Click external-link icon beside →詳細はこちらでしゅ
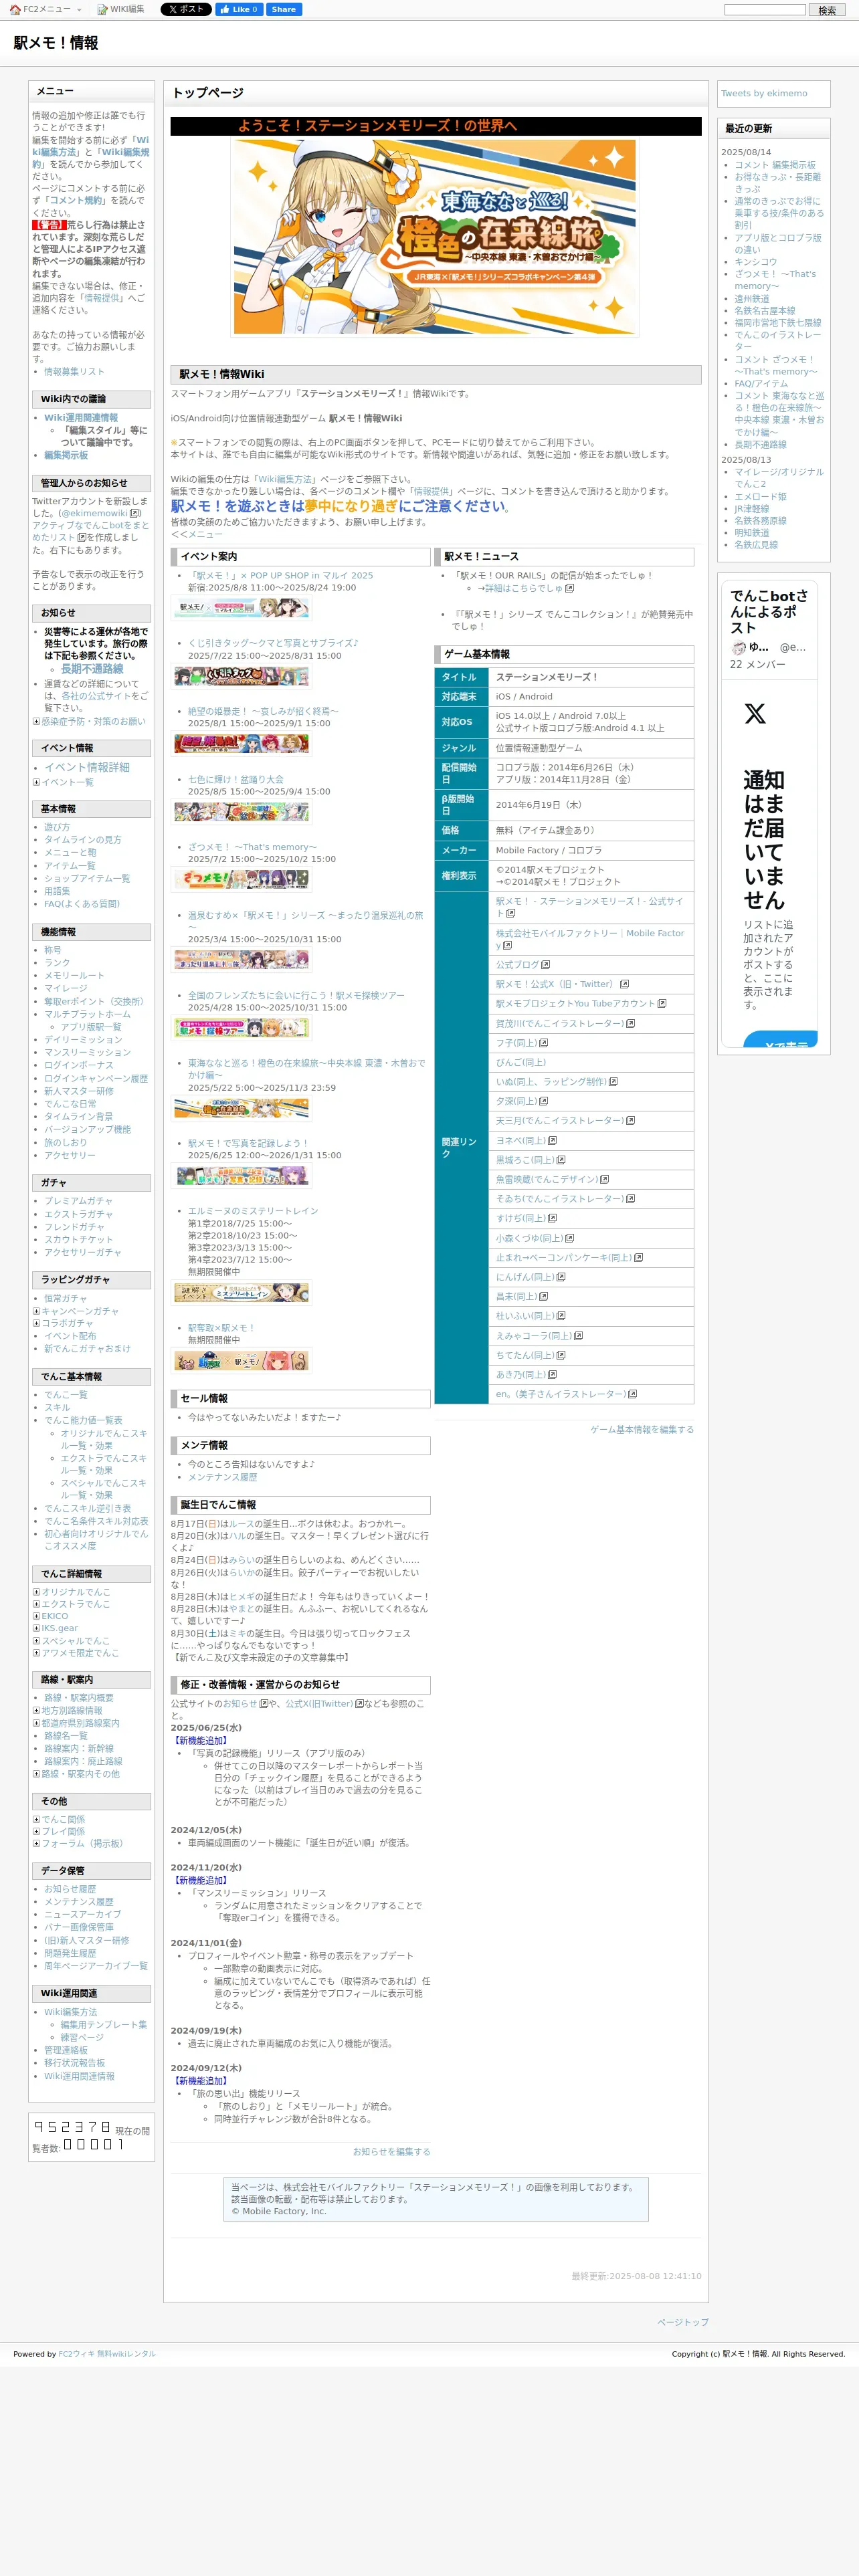The image size is (859, 2576). (x=569, y=588)
